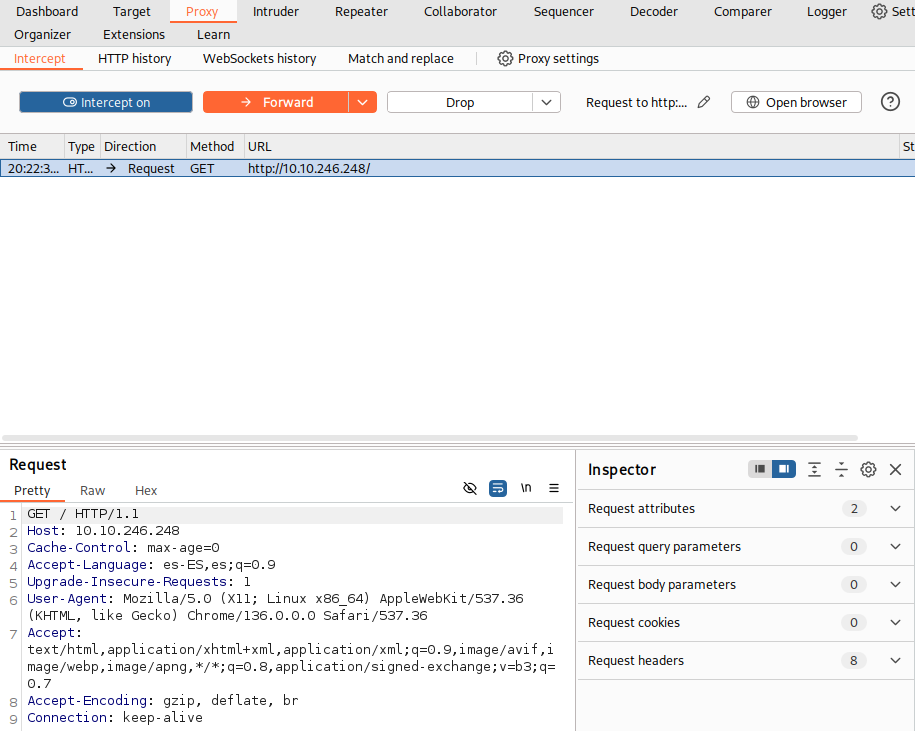Open the Drop button dropdown arrow
The width and height of the screenshot is (915, 731).
pyautogui.click(x=546, y=102)
